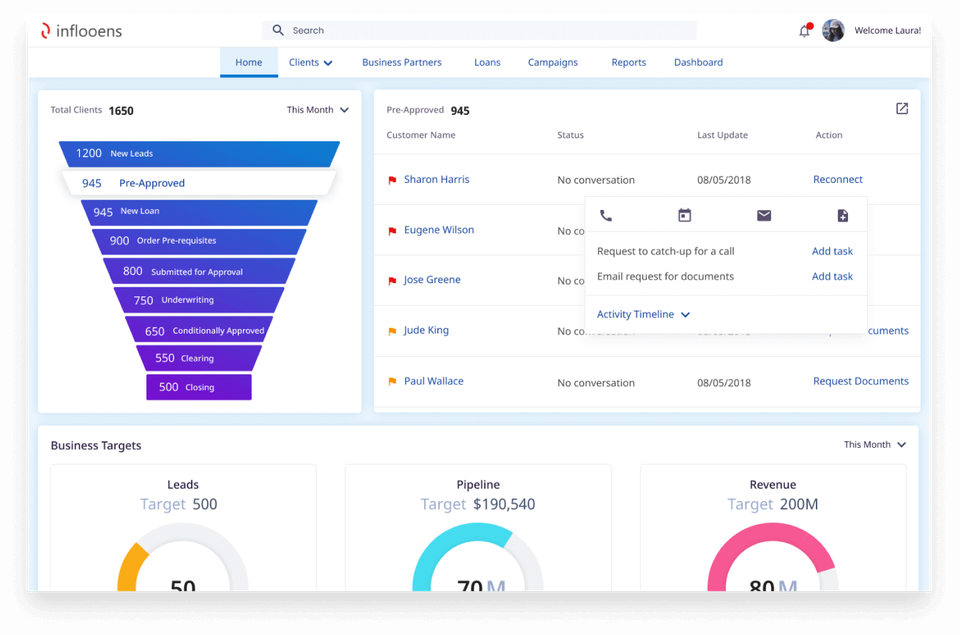Open Pre-Approved list in external view
The image size is (960, 635).
coord(902,109)
